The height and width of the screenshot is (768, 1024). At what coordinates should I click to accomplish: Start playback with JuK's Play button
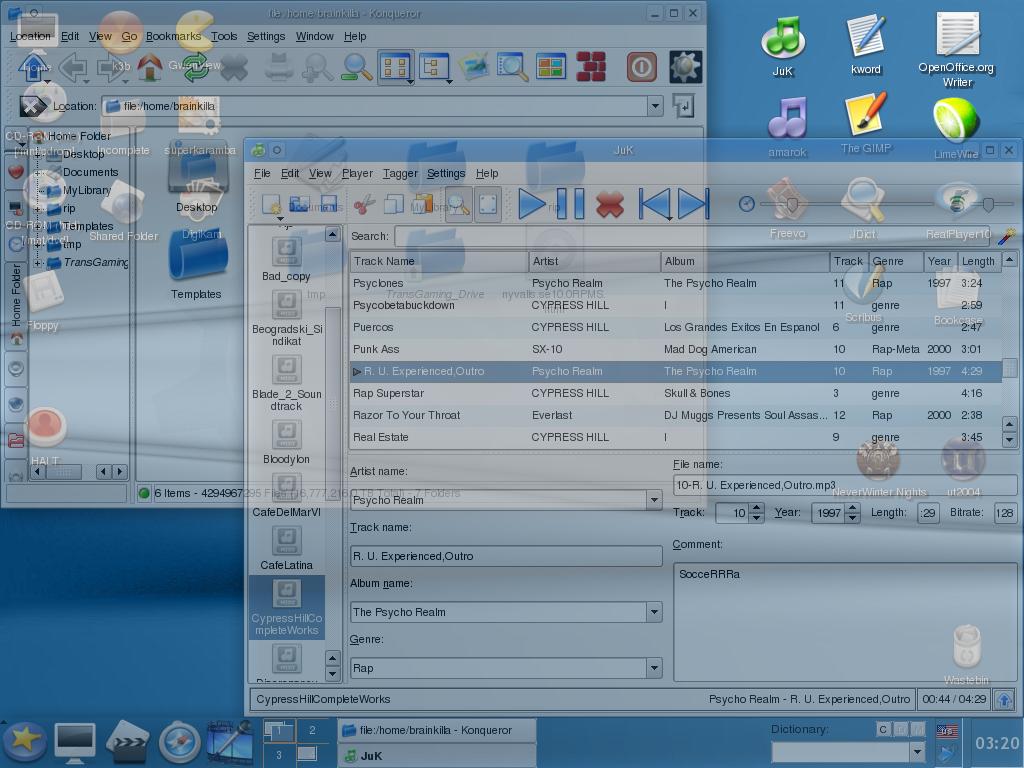[x=532, y=204]
